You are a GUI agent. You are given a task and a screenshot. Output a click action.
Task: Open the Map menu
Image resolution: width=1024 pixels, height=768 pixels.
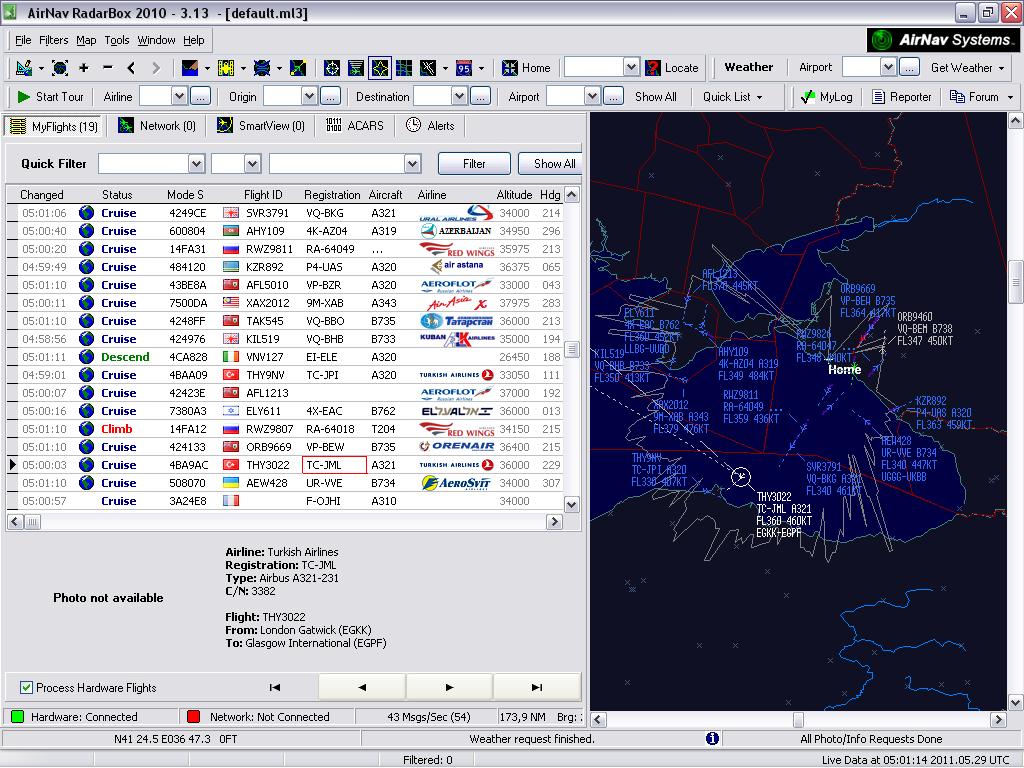pos(86,40)
